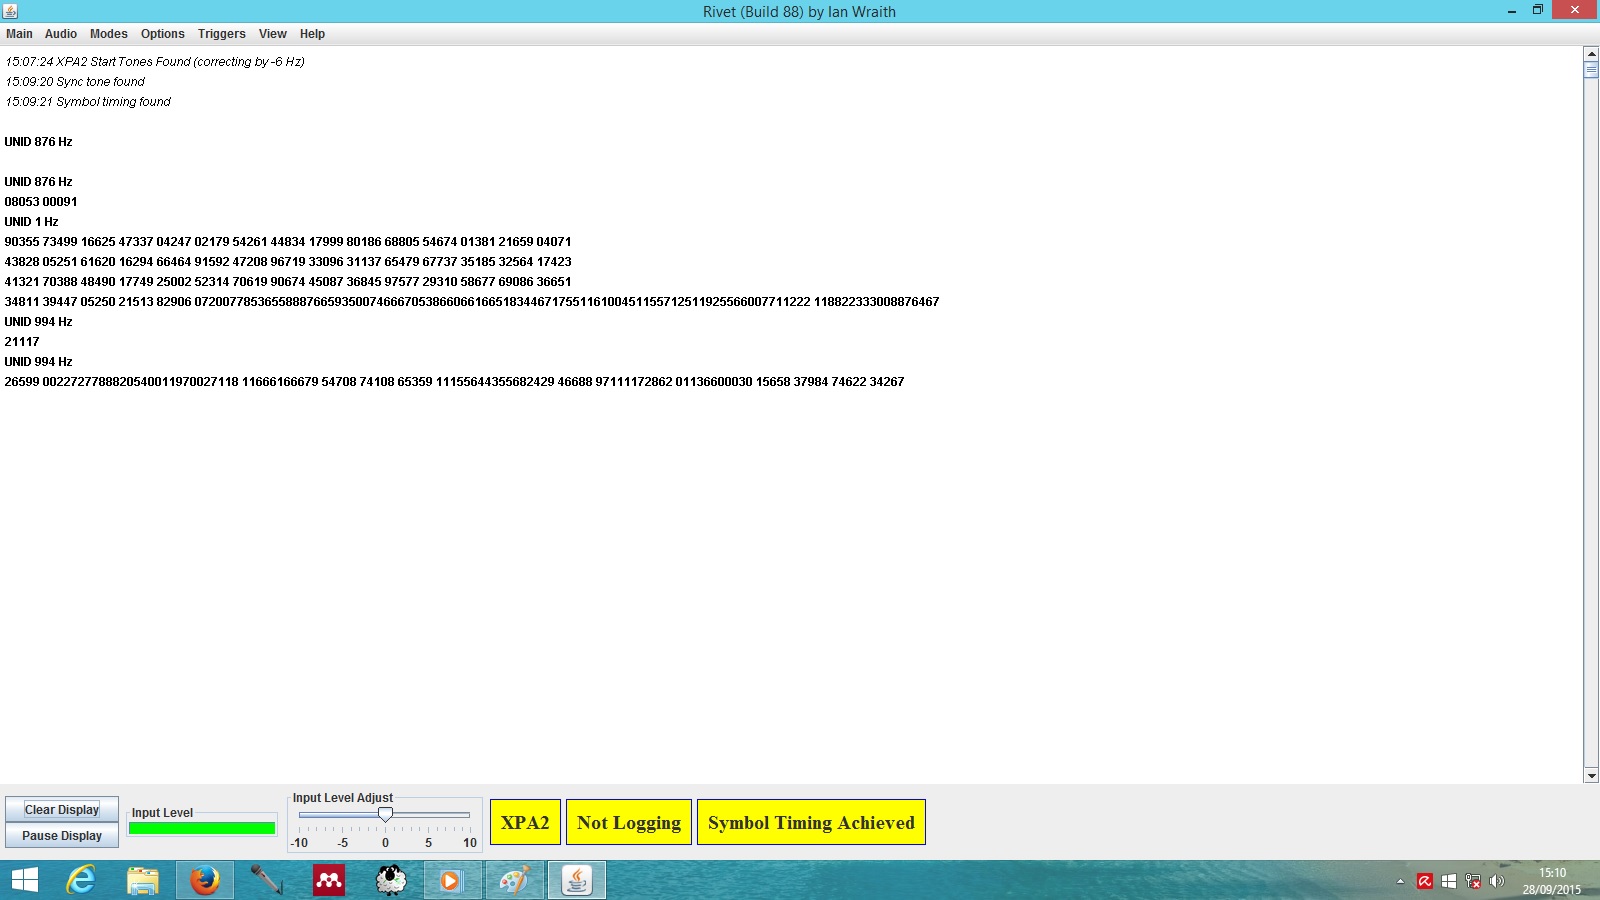Image resolution: width=1600 pixels, height=900 pixels.
Task: Open File Explorer folder icon
Action: click(x=143, y=880)
